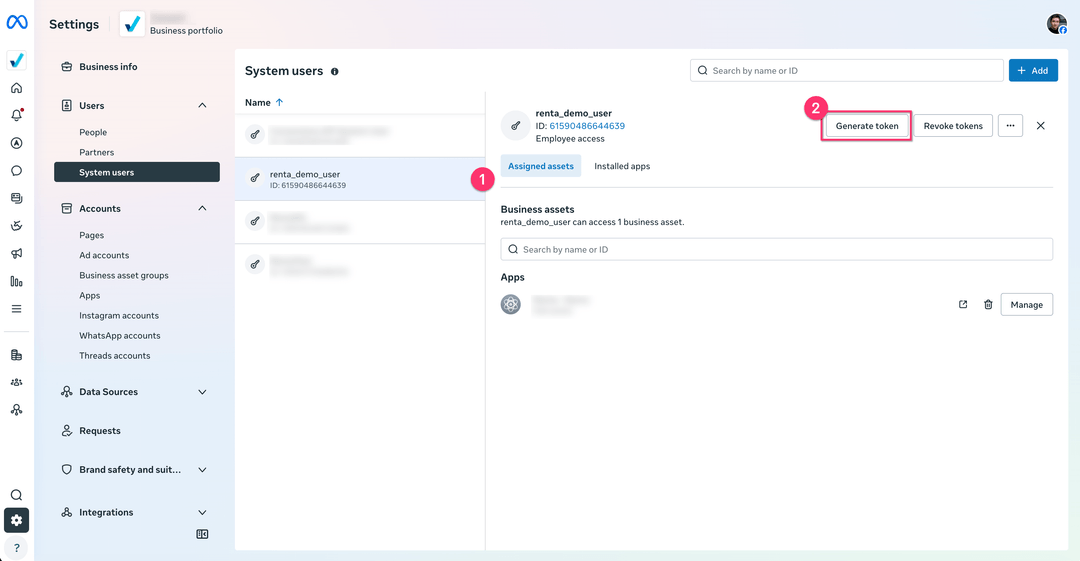This screenshot has height=561, width=1080.
Task: Click system users search by name field
Action: pos(847,70)
